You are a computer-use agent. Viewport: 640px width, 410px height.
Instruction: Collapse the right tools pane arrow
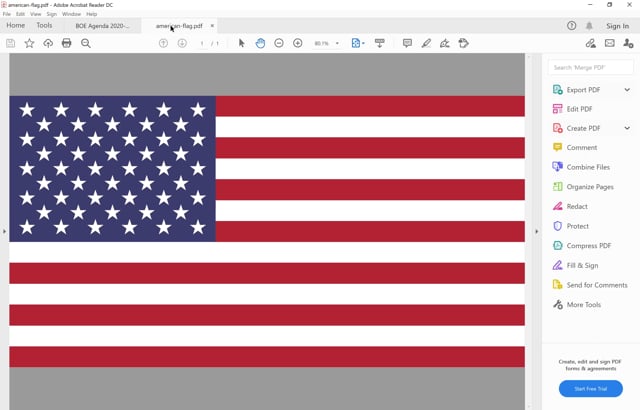coord(536,231)
